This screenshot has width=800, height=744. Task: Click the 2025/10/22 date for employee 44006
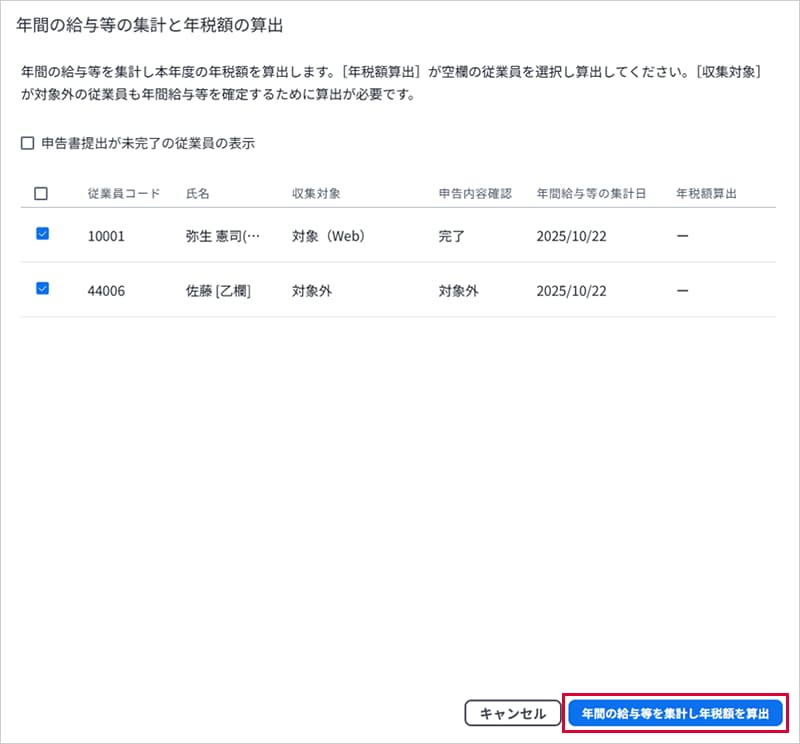571,291
